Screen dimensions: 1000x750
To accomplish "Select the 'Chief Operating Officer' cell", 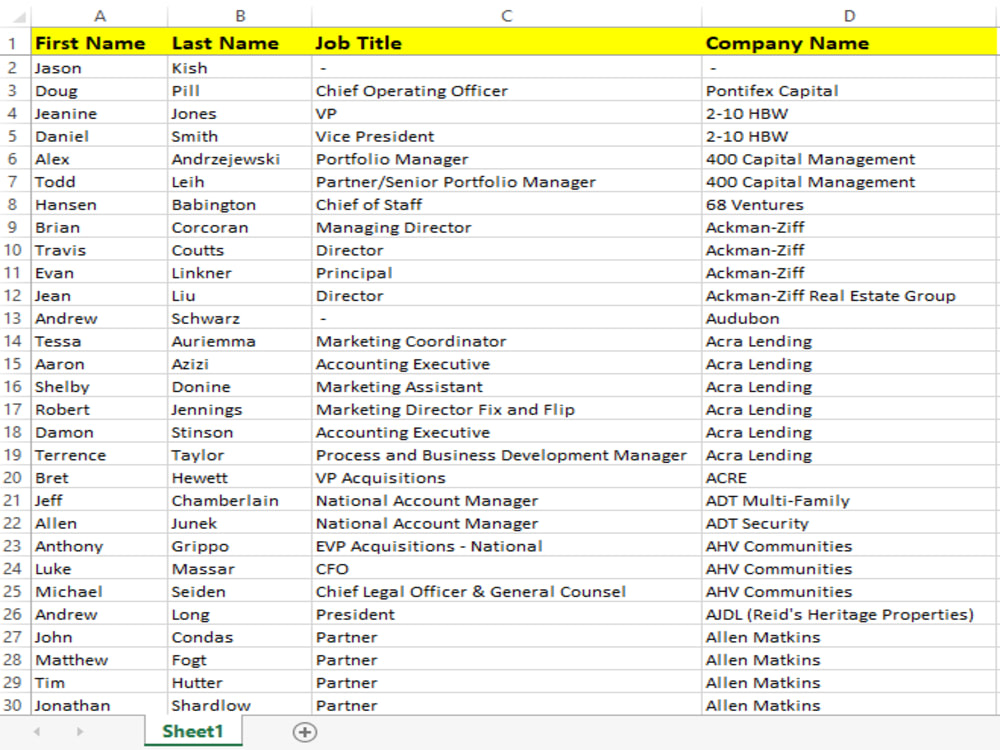I will (506, 91).
